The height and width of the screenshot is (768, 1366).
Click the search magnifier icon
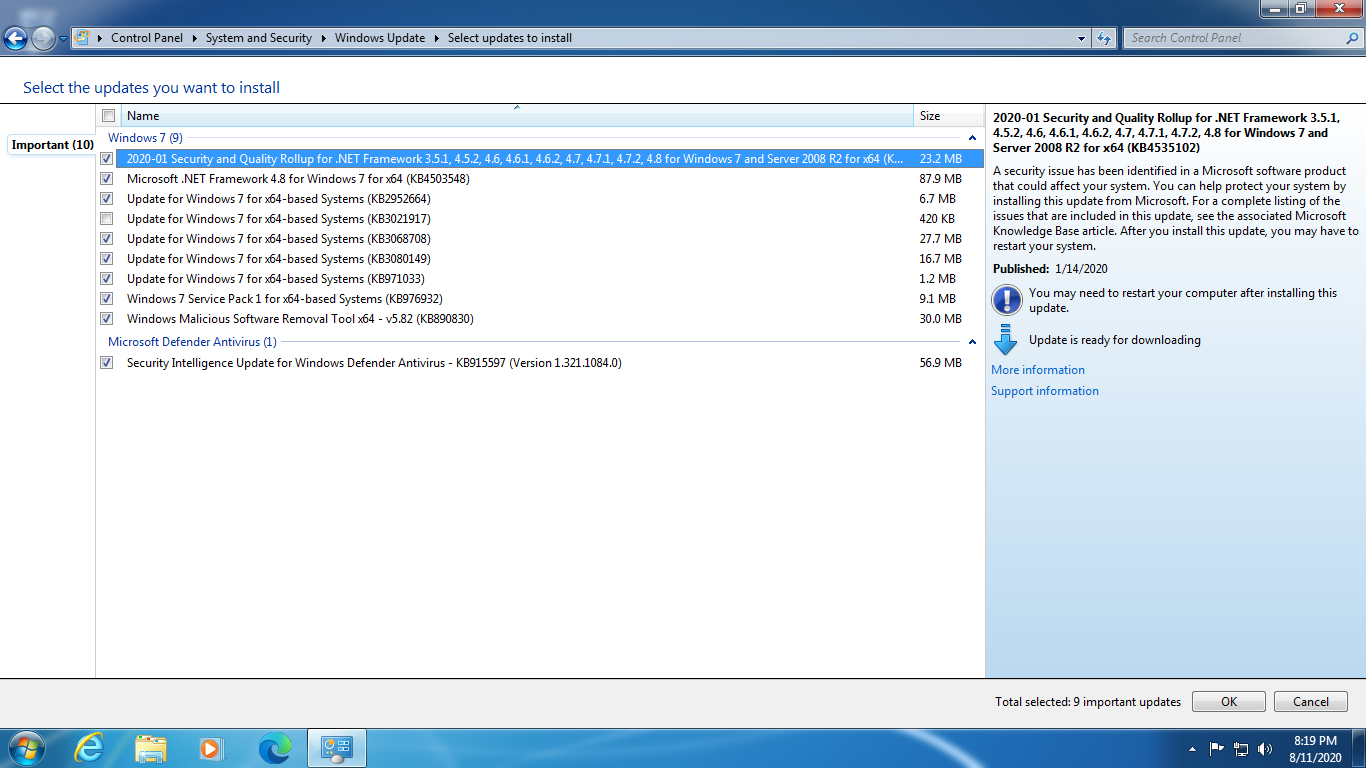point(1351,38)
